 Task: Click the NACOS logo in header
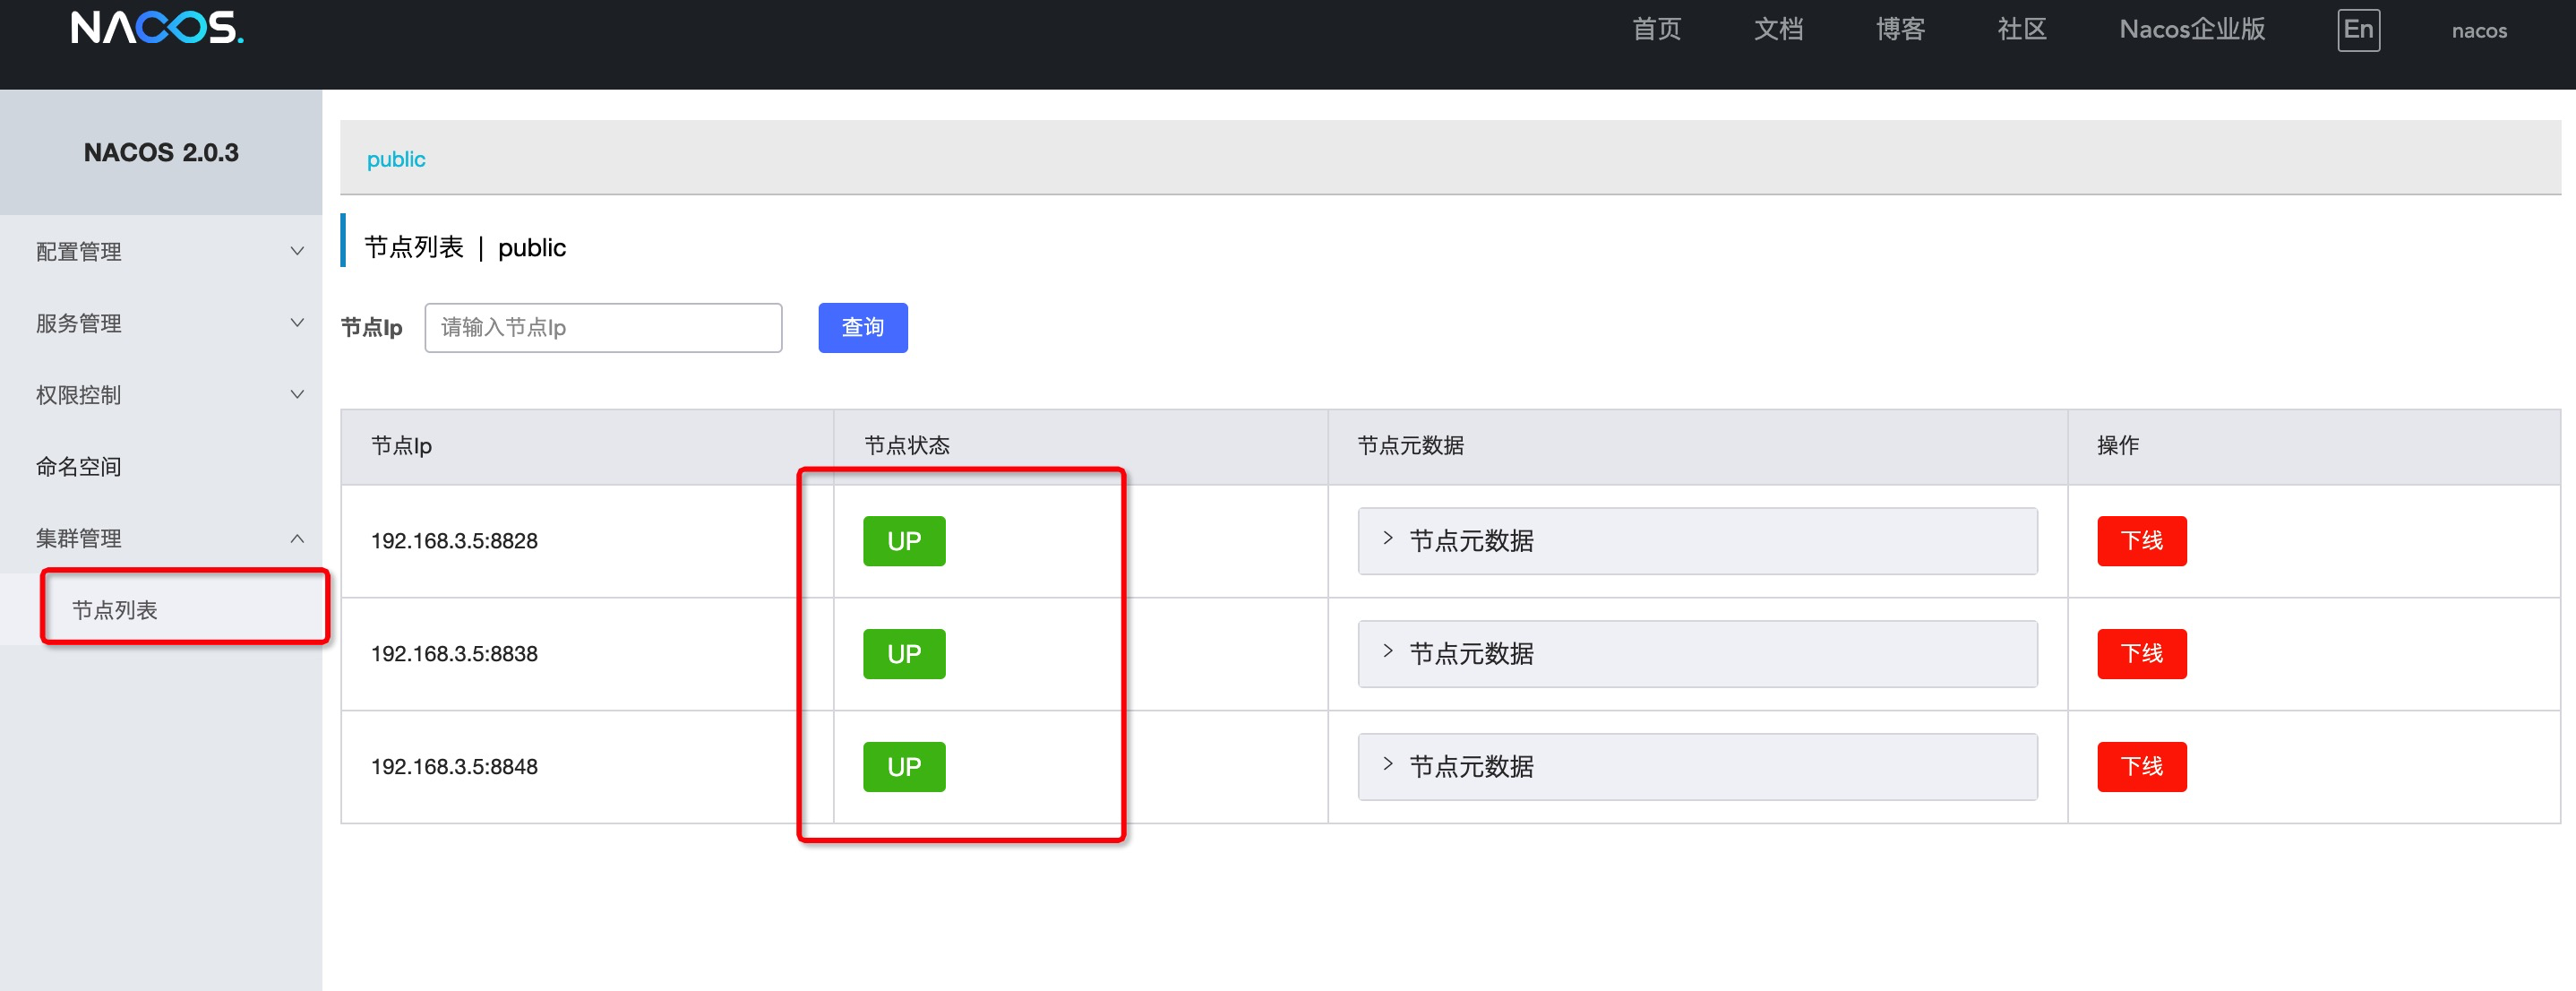[157, 27]
